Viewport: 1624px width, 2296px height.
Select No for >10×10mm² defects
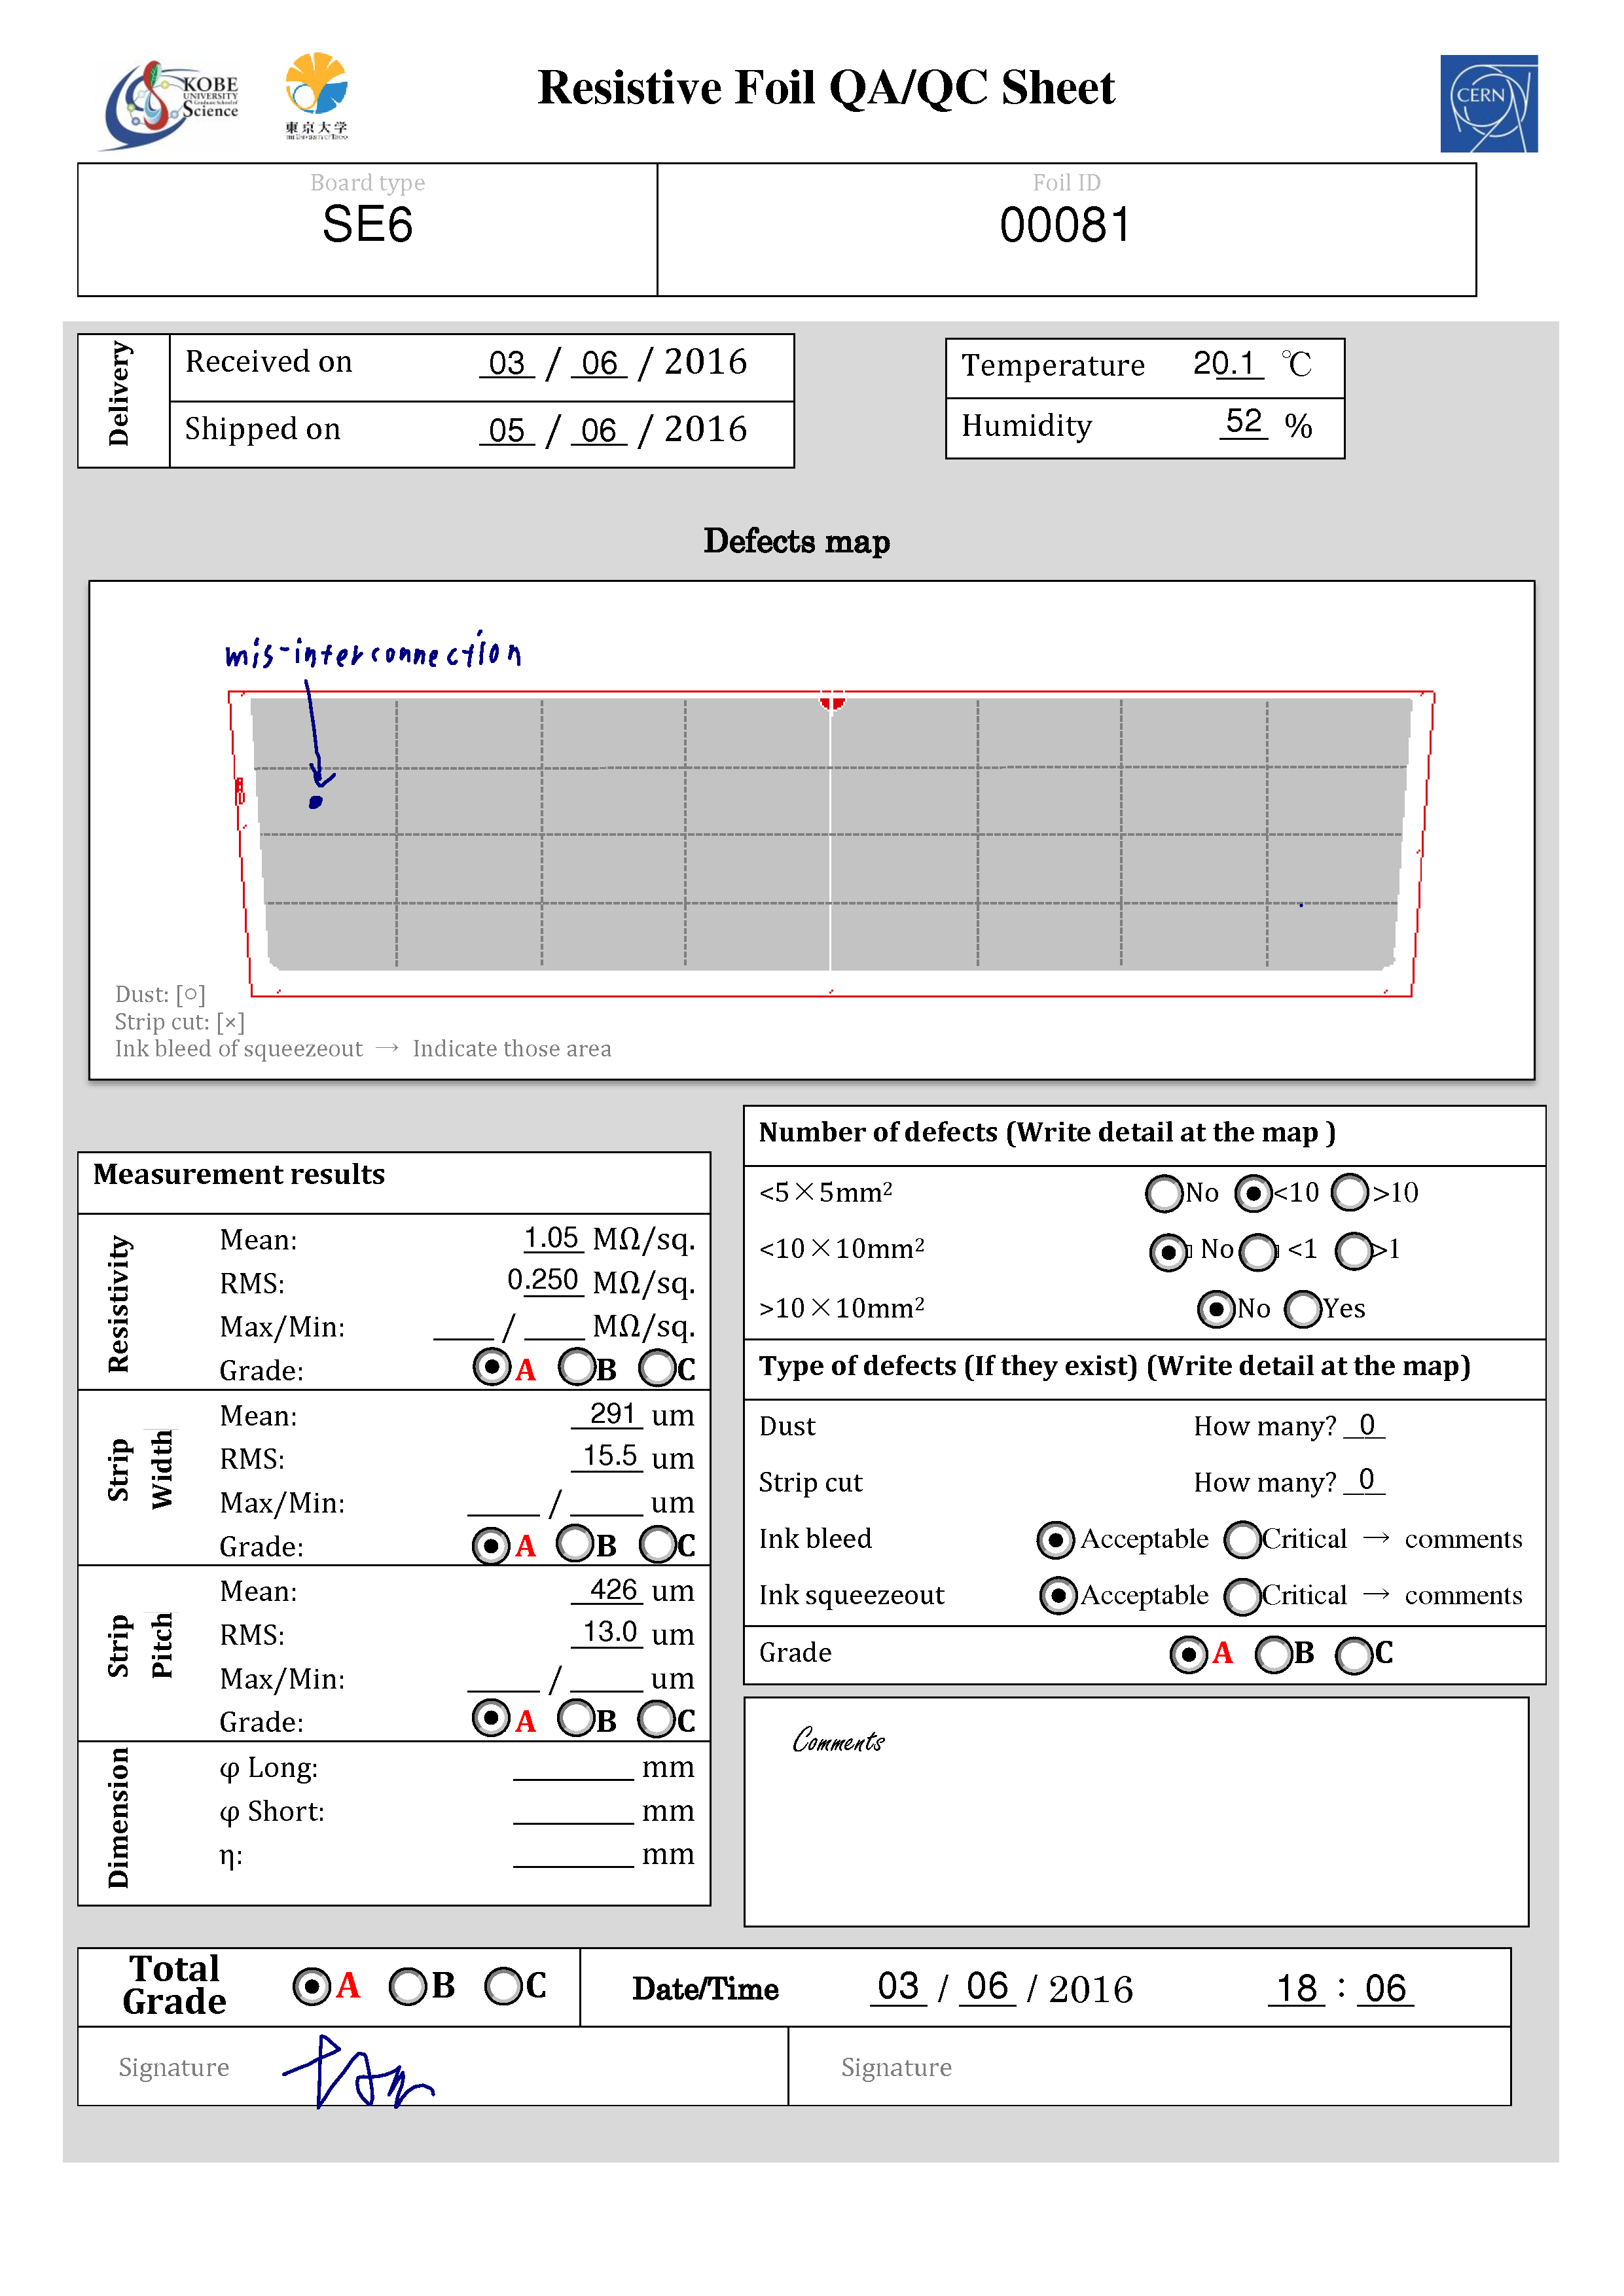pos(1216,1309)
